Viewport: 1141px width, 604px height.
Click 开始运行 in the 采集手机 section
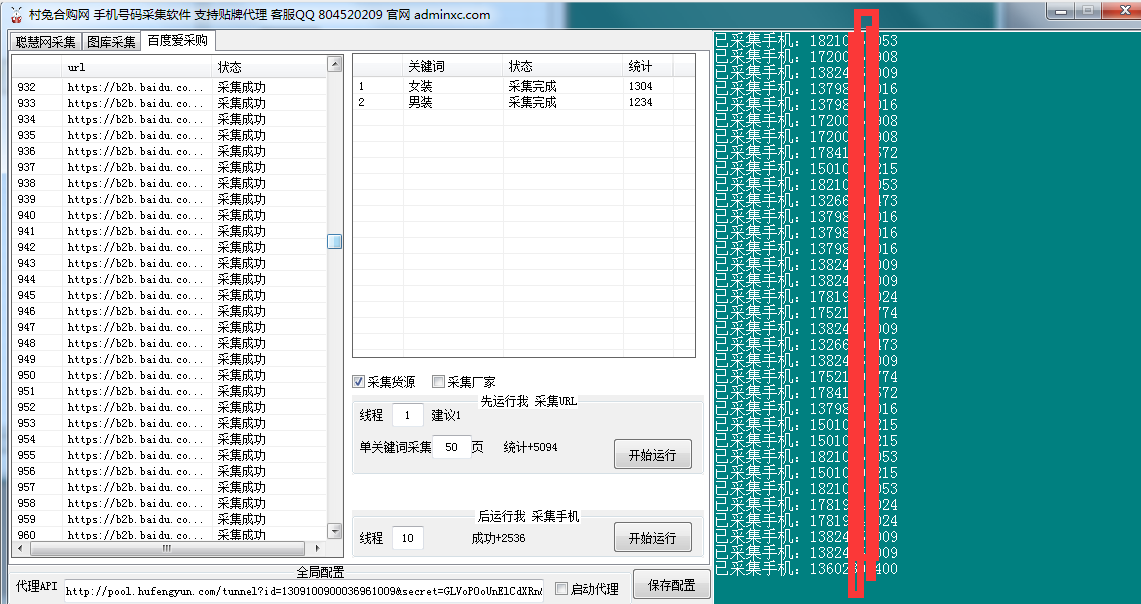(x=652, y=537)
